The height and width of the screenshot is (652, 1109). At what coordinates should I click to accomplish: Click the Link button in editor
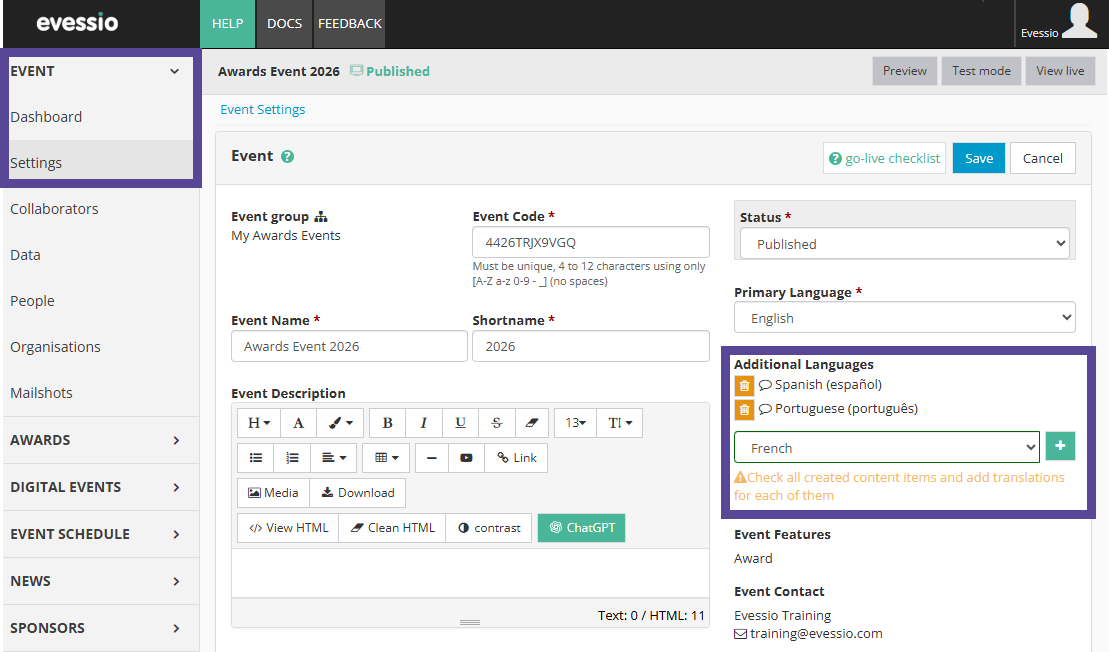coord(516,458)
